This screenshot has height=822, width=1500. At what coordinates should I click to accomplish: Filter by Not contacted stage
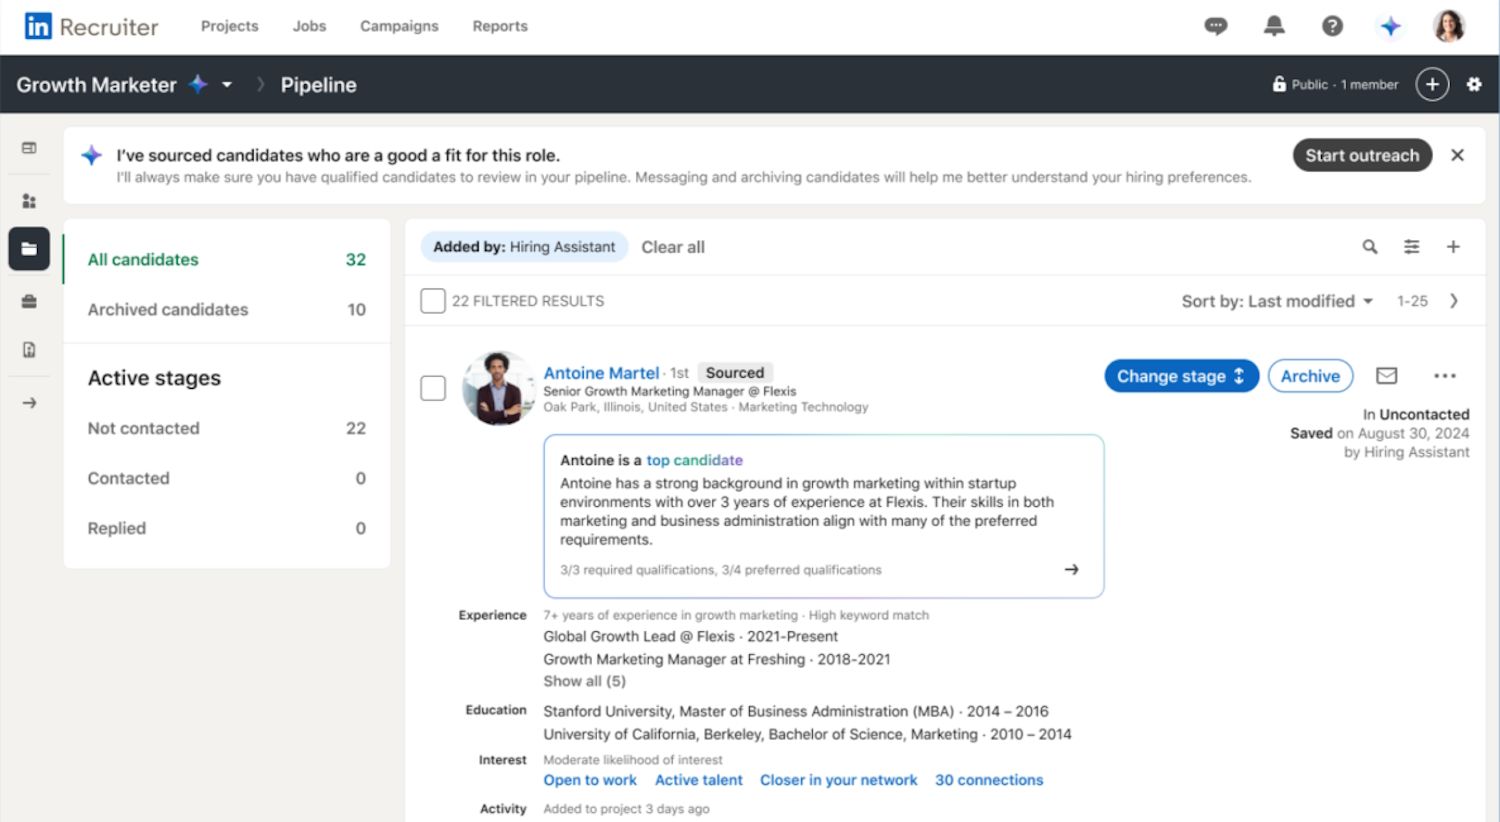[227, 428]
